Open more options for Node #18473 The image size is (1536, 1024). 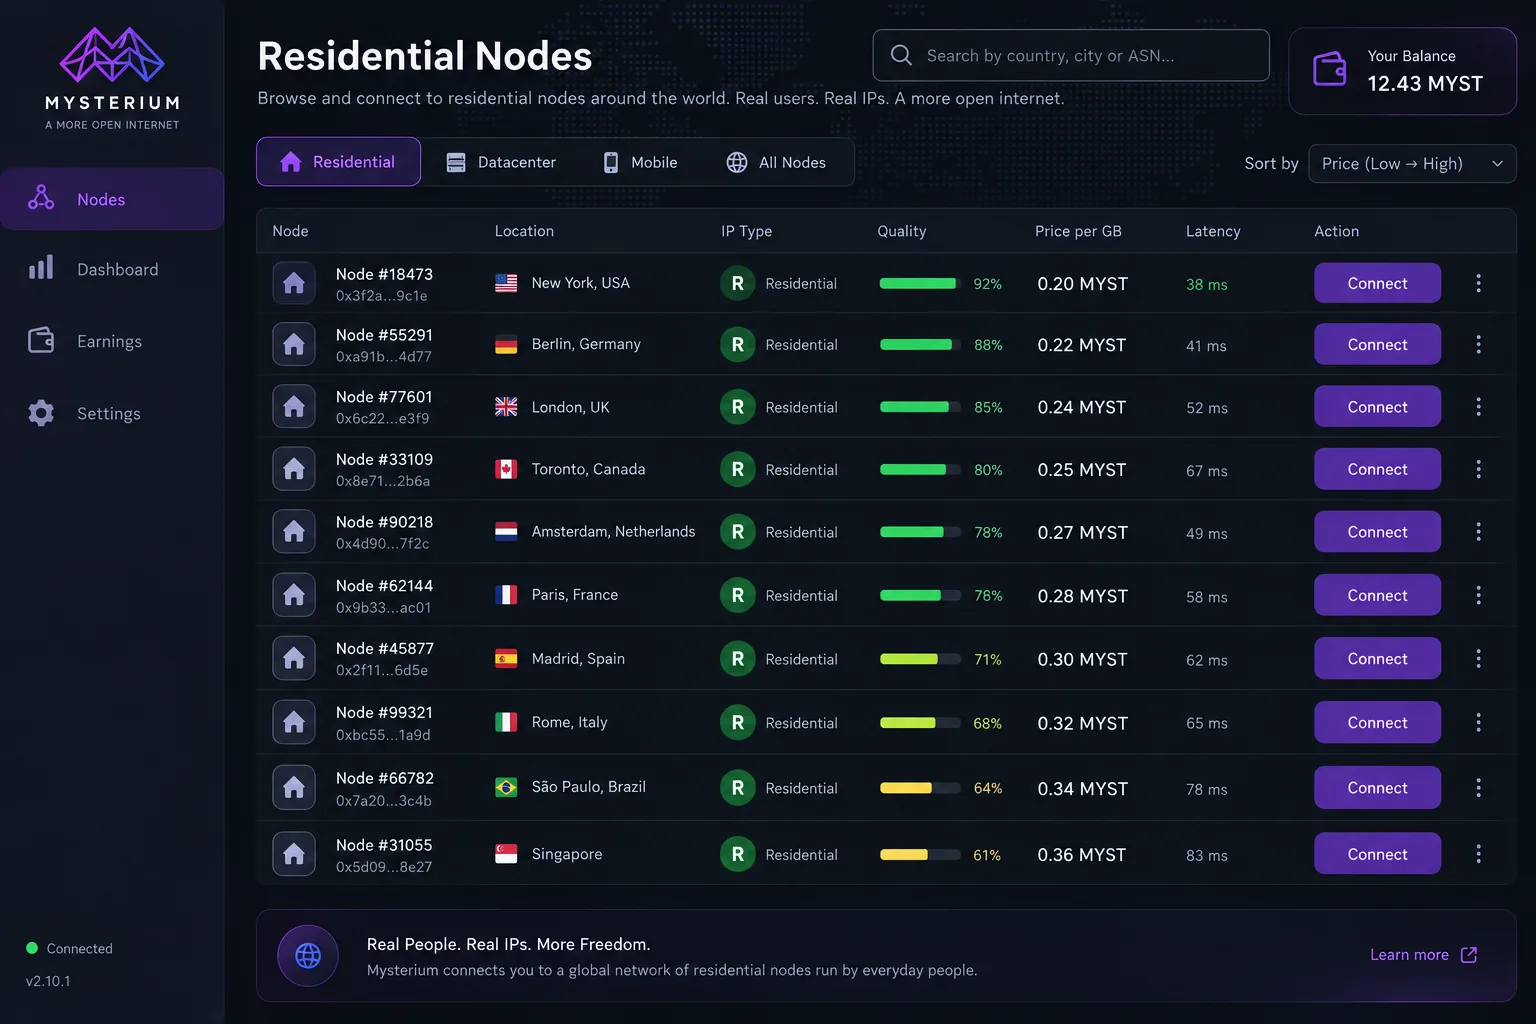(1478, 283)
